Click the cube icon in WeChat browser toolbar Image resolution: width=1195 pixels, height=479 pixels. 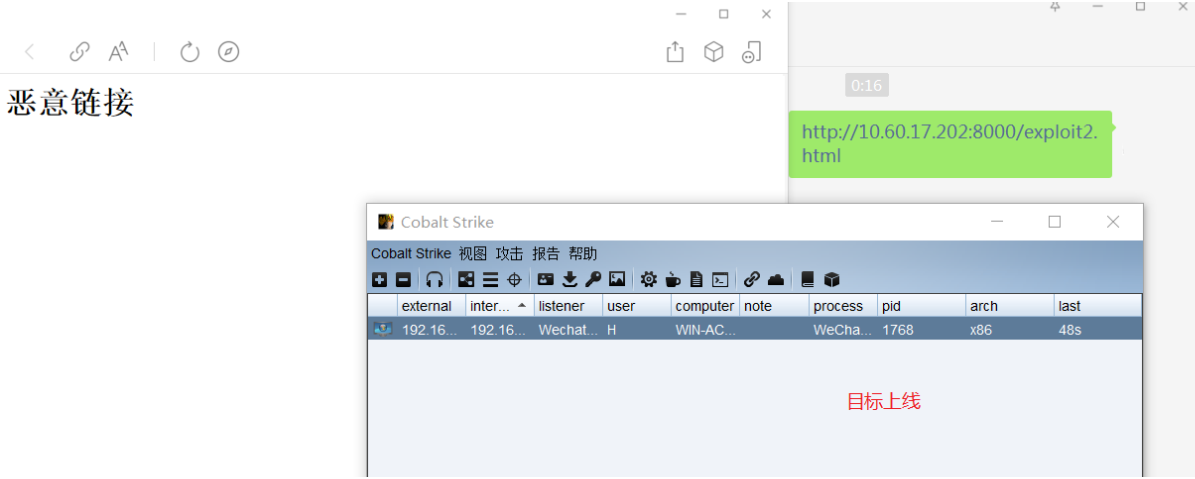coord(713,52)
